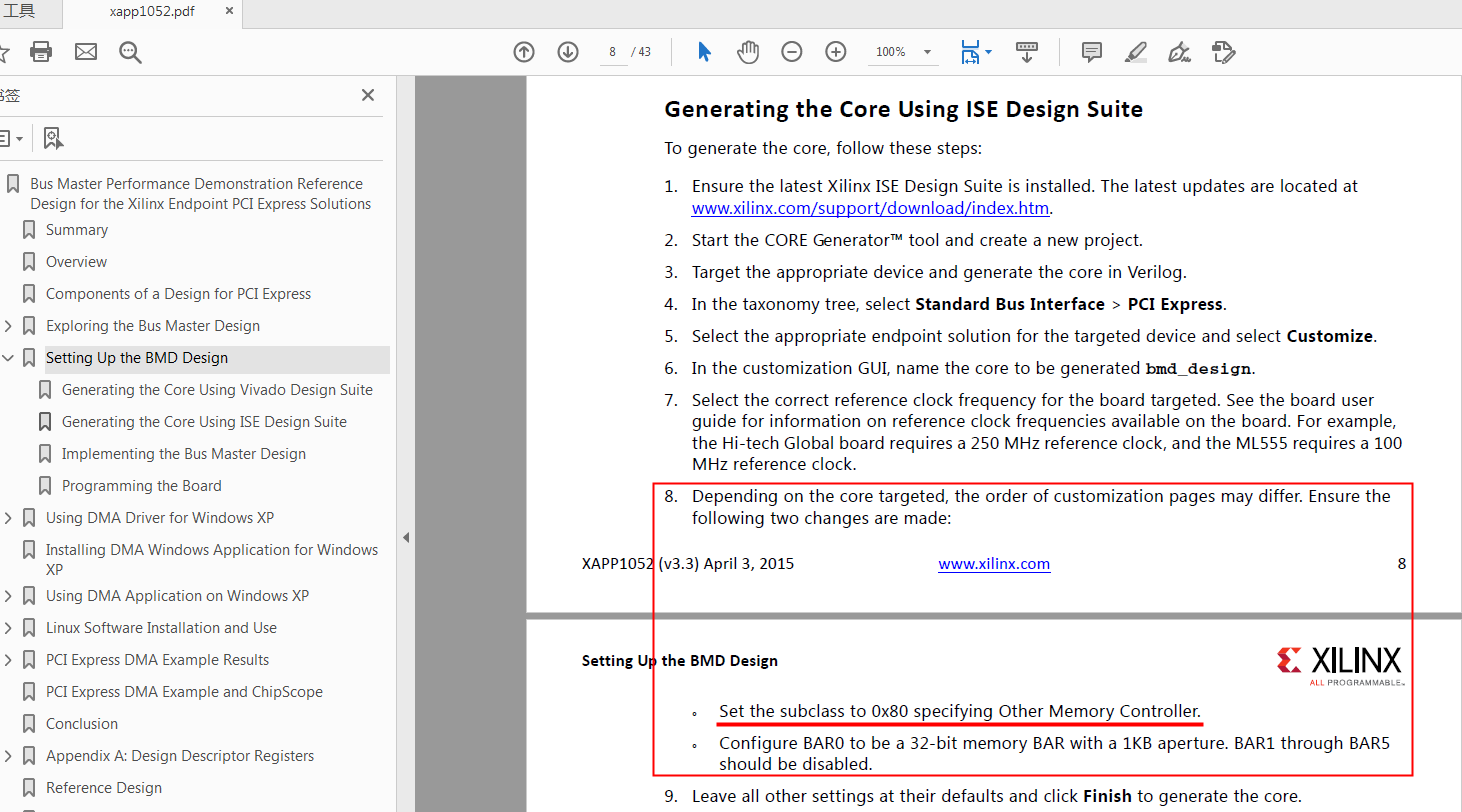Screen dimensions: 1462x812
Task: Open the bookmarks options menu dropdown
Action: point(11,138)
